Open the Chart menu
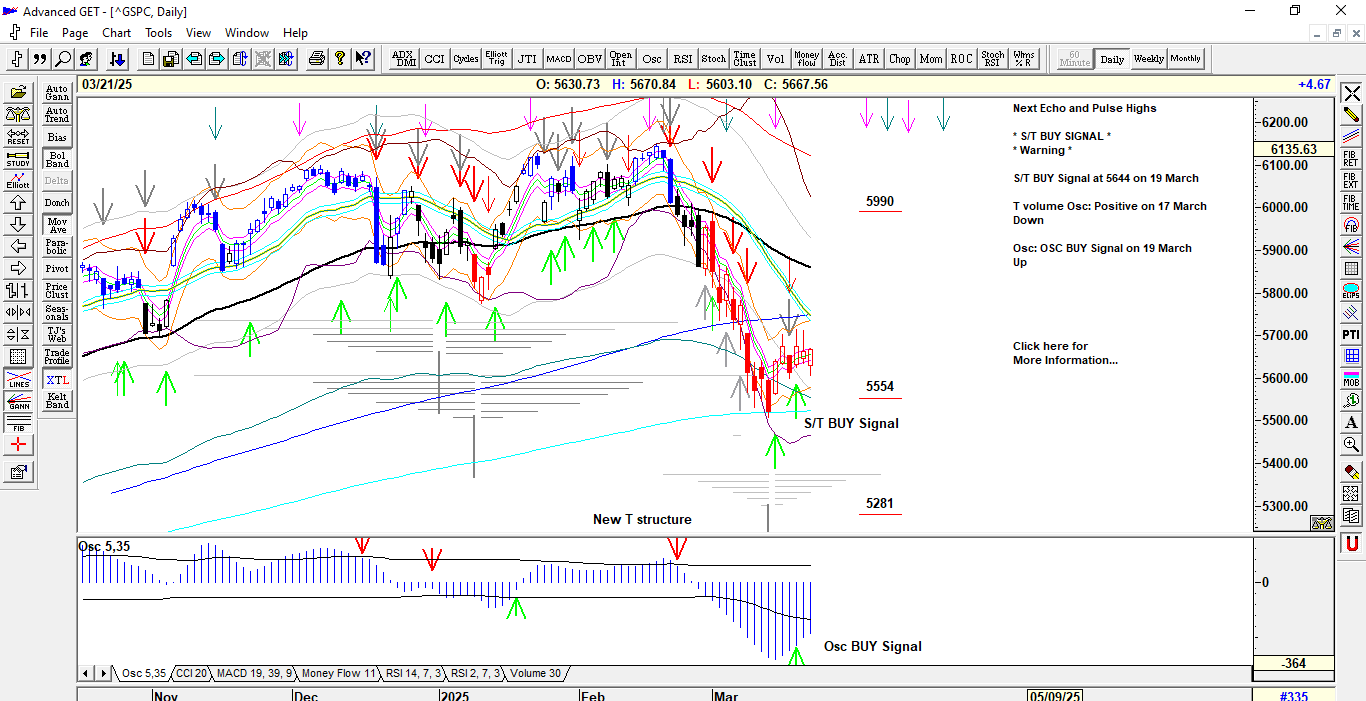 coord(116,33)
